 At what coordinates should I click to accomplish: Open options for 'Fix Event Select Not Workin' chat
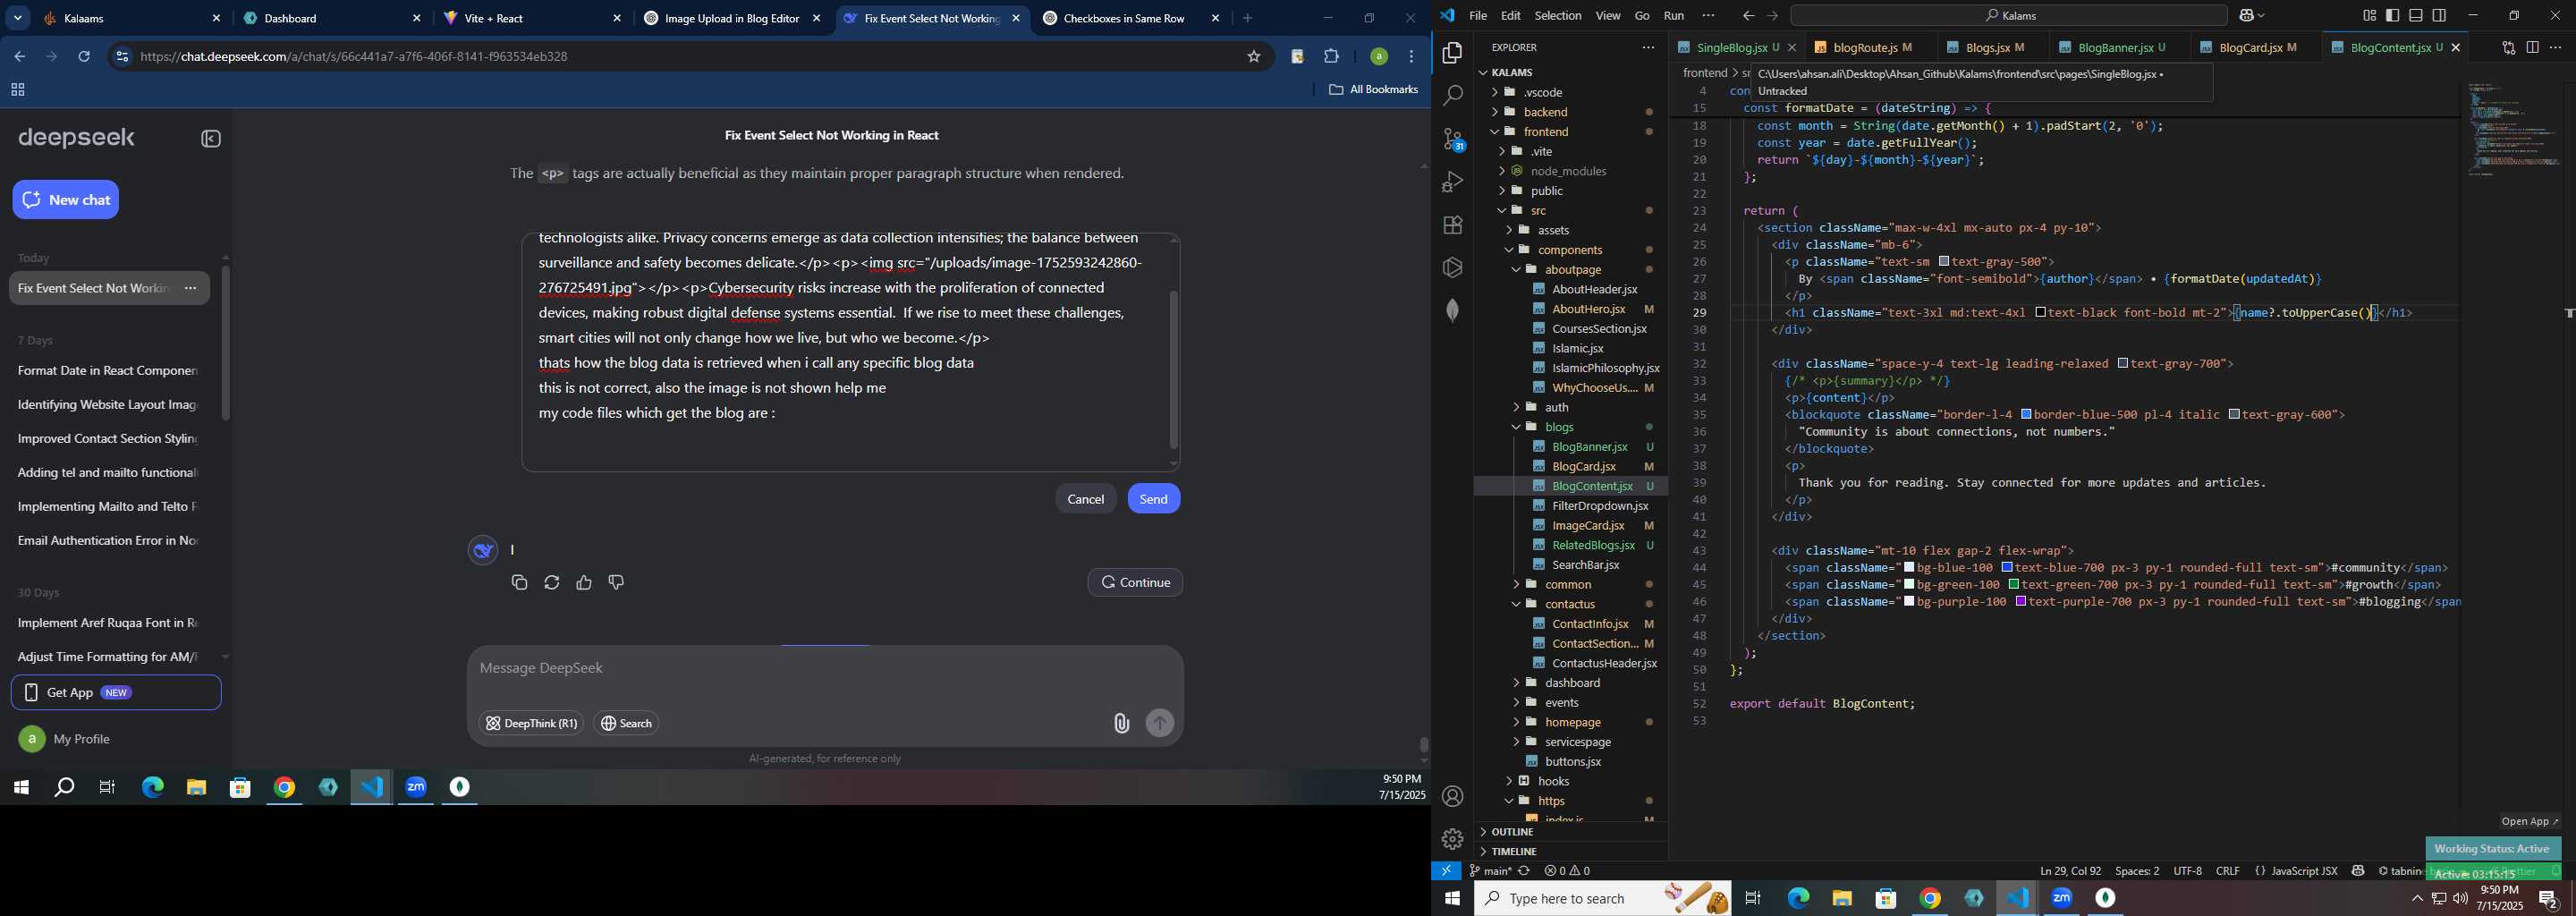[190, 289]
